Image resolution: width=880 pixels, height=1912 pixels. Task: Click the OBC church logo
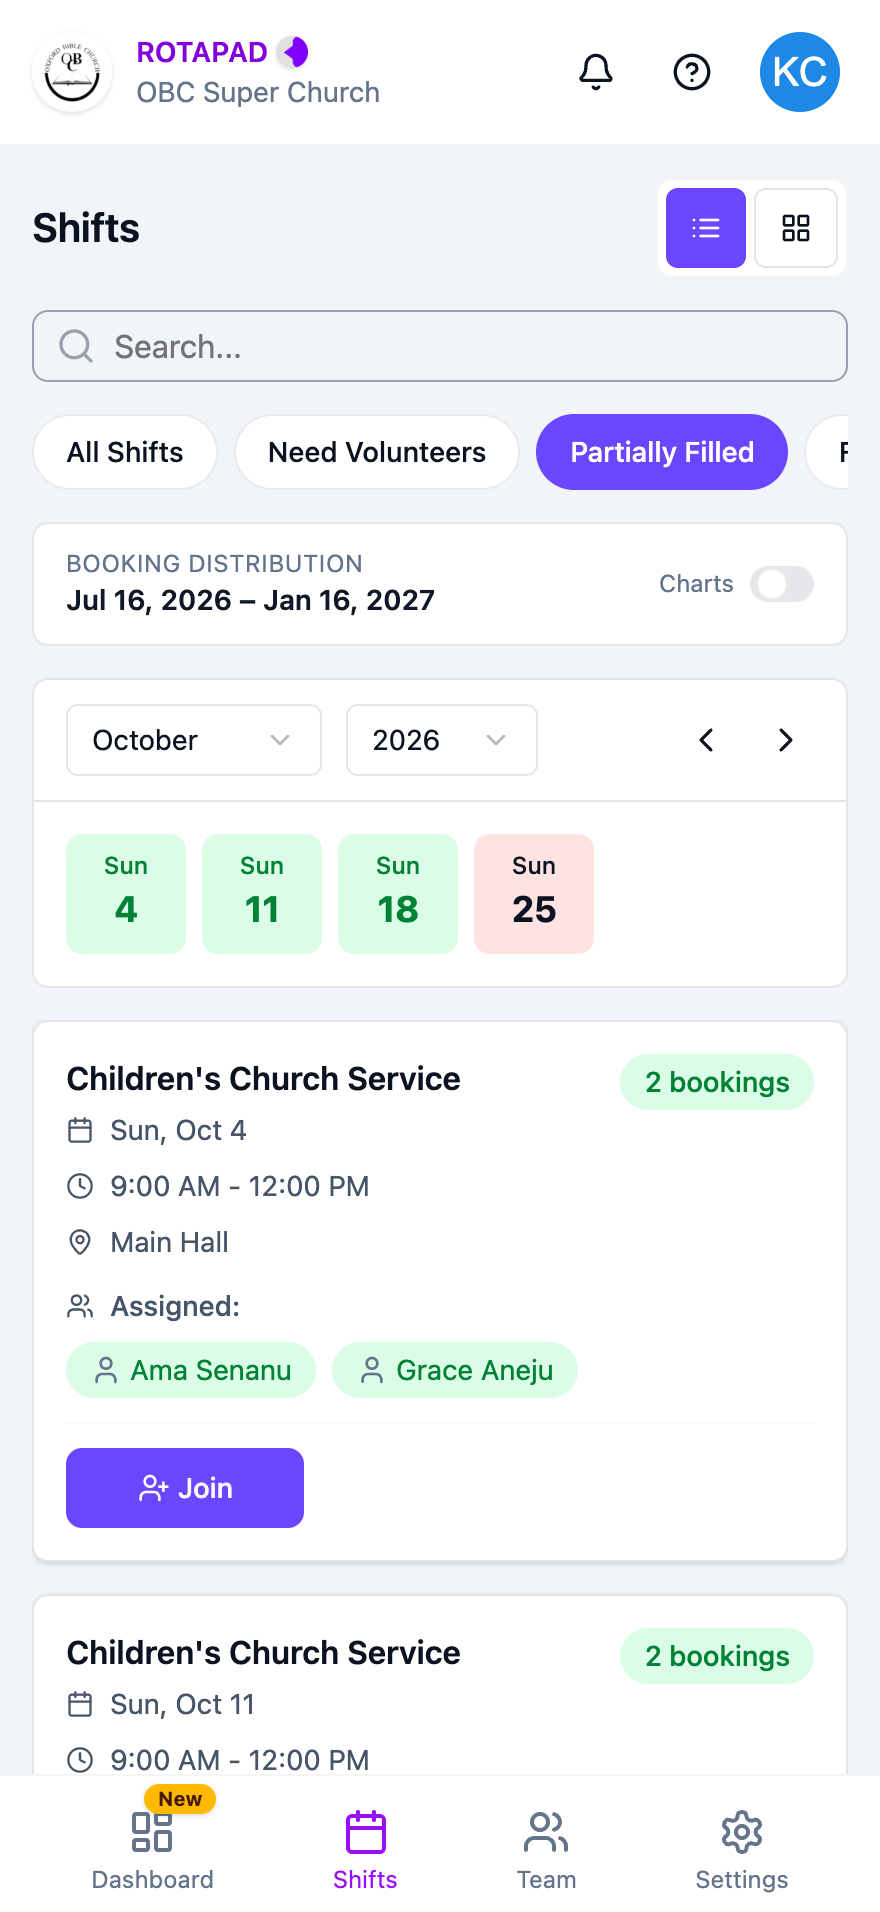pos(72,72)
